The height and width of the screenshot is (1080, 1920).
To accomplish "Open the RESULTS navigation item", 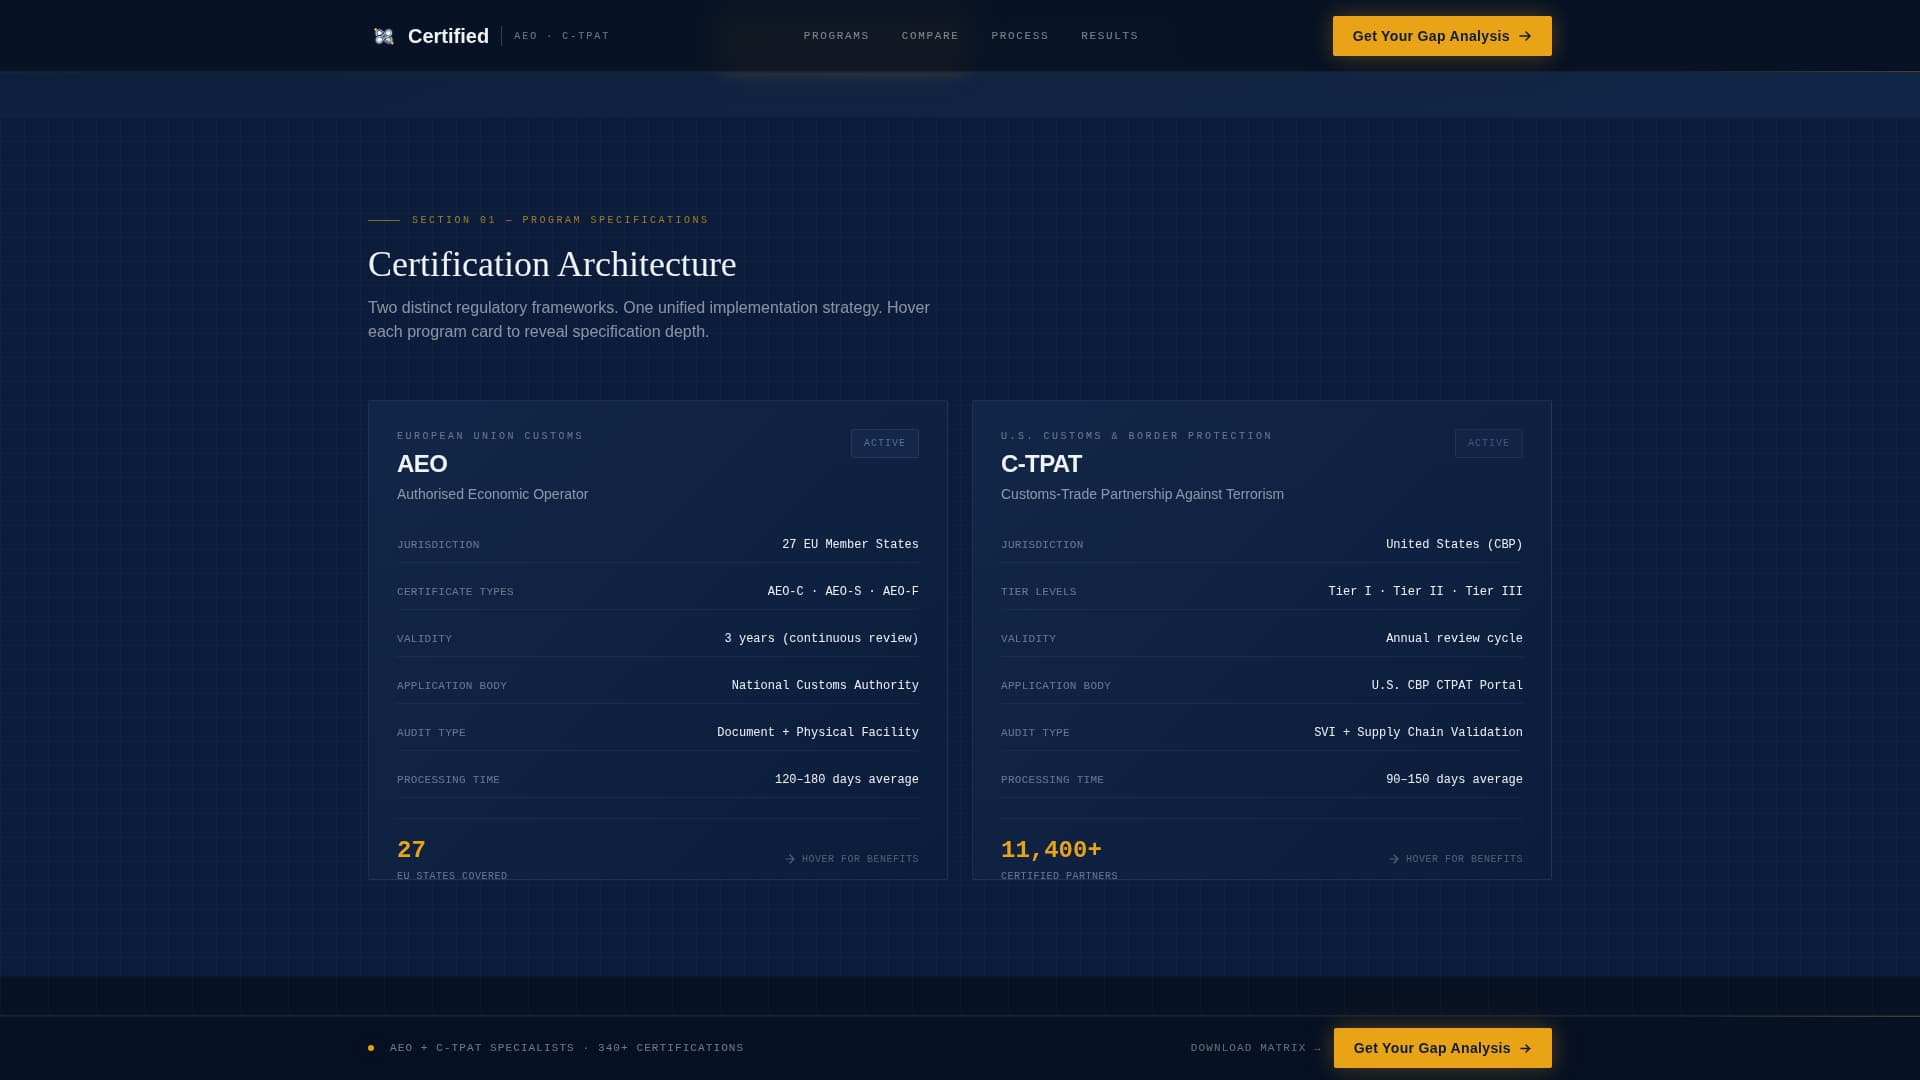I will click(x=1109, y=35).
